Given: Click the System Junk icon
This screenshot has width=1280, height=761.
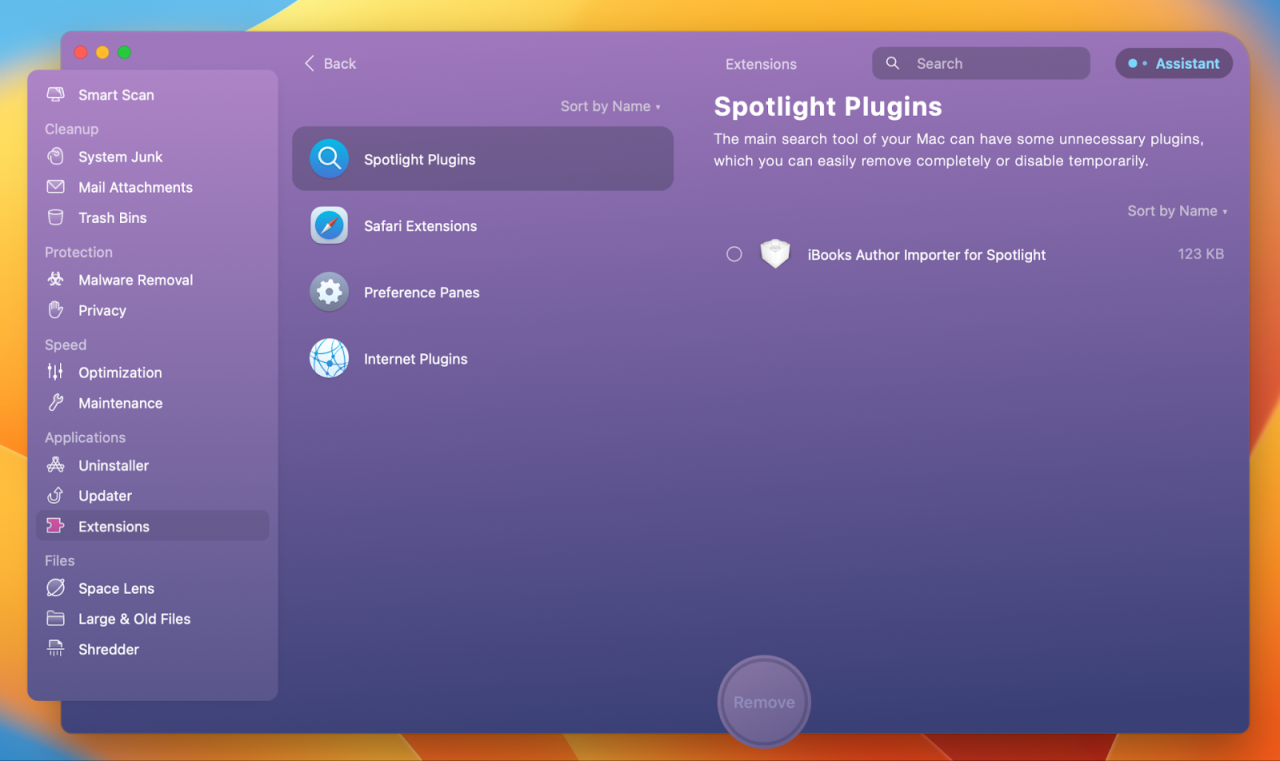Looking at the screenshot, I should [56, 157].
